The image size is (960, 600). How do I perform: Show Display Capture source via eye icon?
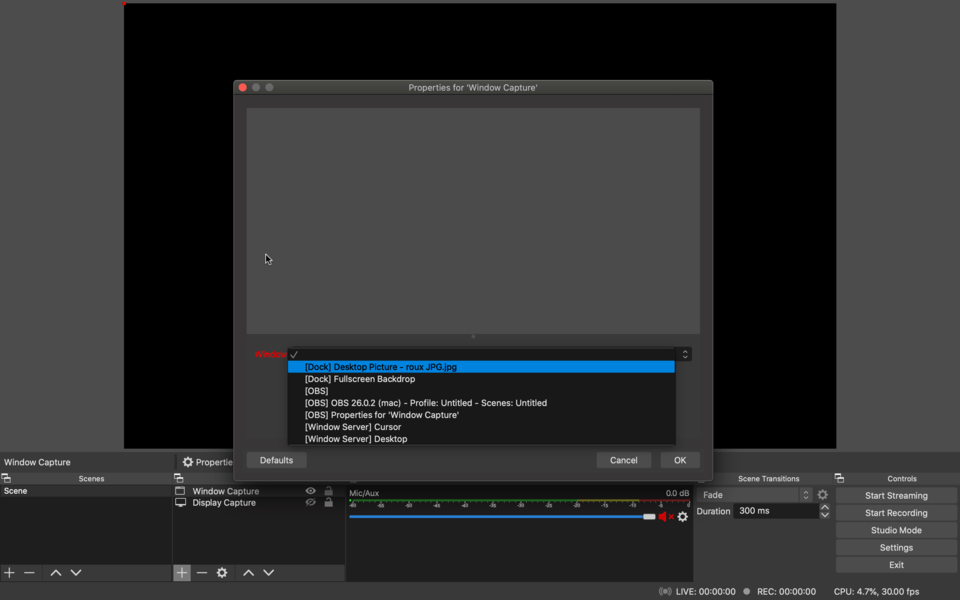click(310, 503)
